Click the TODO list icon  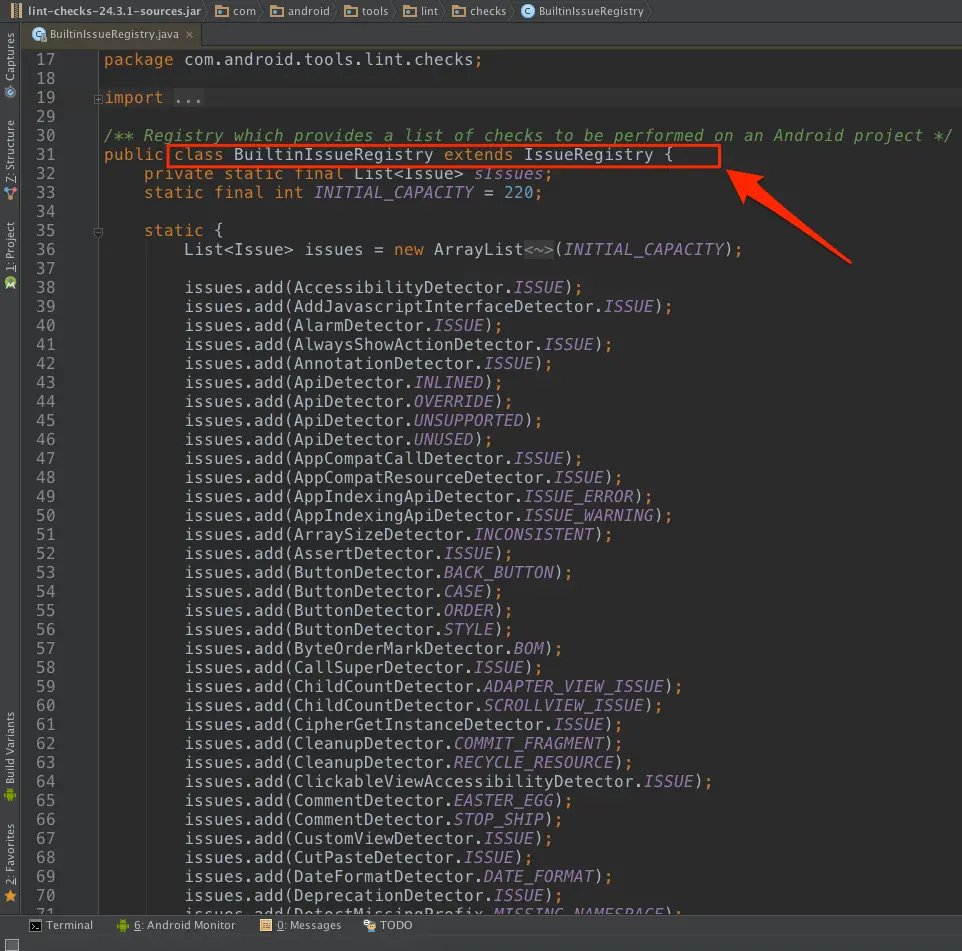coord(369,925)
